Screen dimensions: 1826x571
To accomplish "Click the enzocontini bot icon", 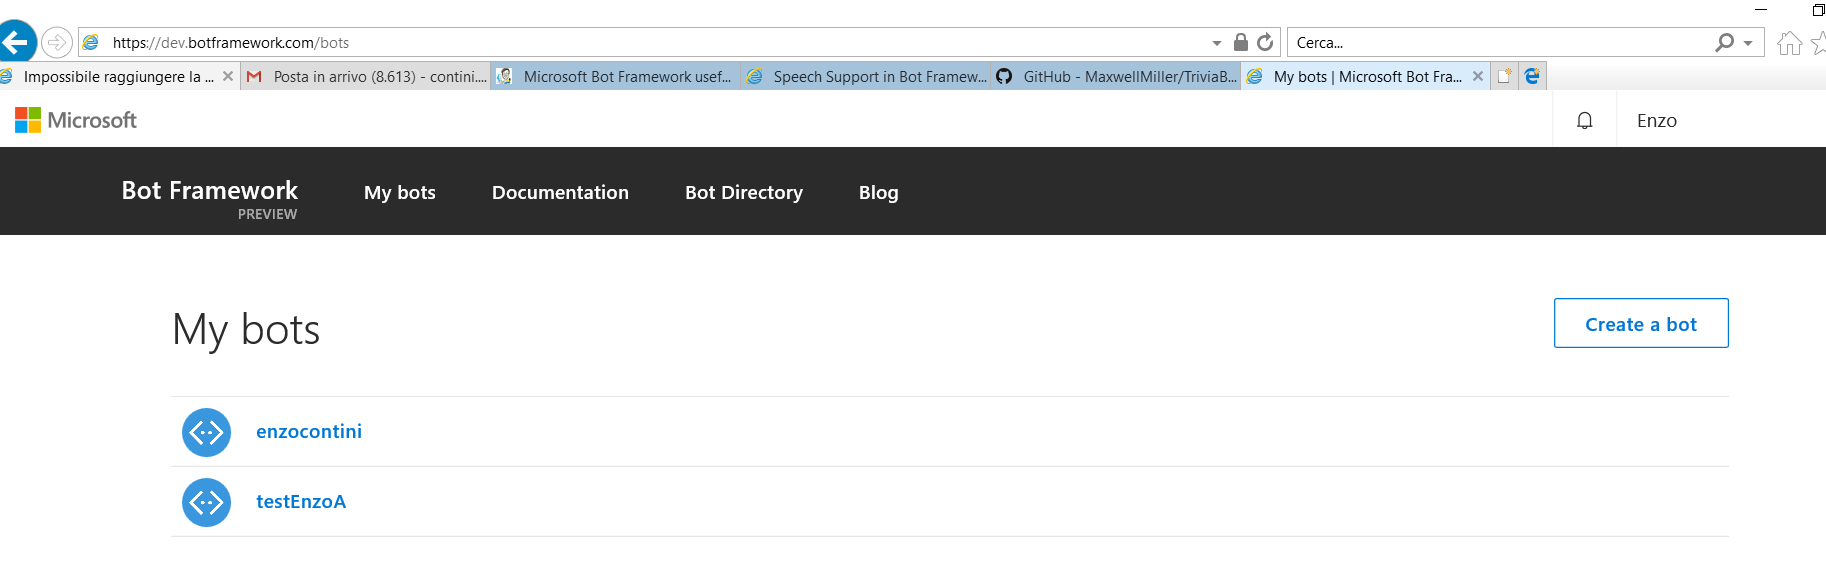I will coord(206,432).
